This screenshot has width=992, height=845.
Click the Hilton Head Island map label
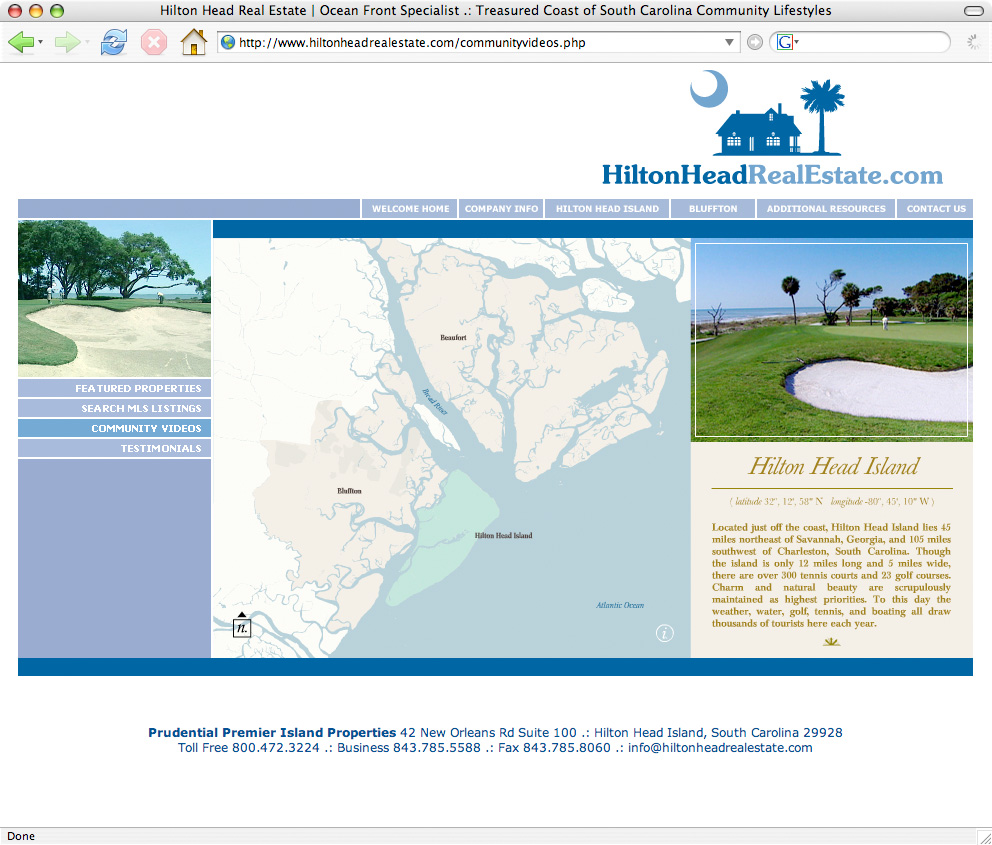[x=504, y=536]
